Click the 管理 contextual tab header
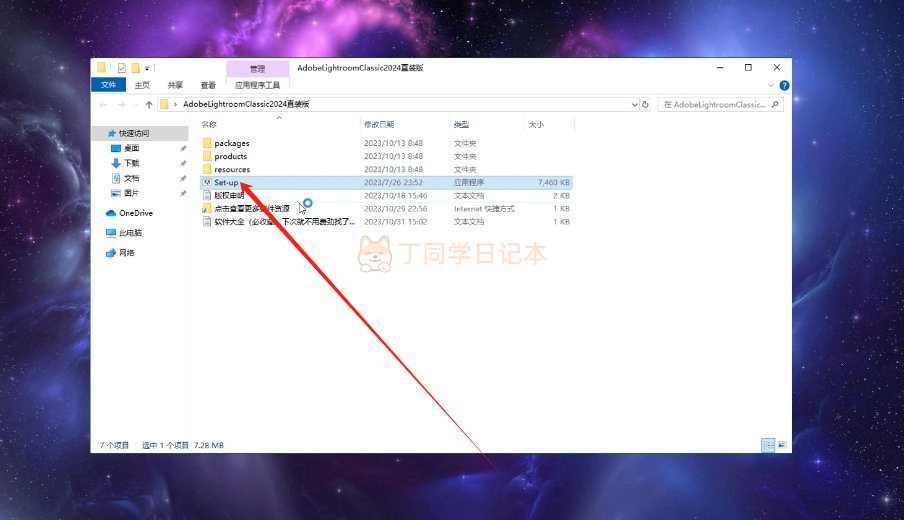This screenshot has width=904, height=520. click(257, 69)
